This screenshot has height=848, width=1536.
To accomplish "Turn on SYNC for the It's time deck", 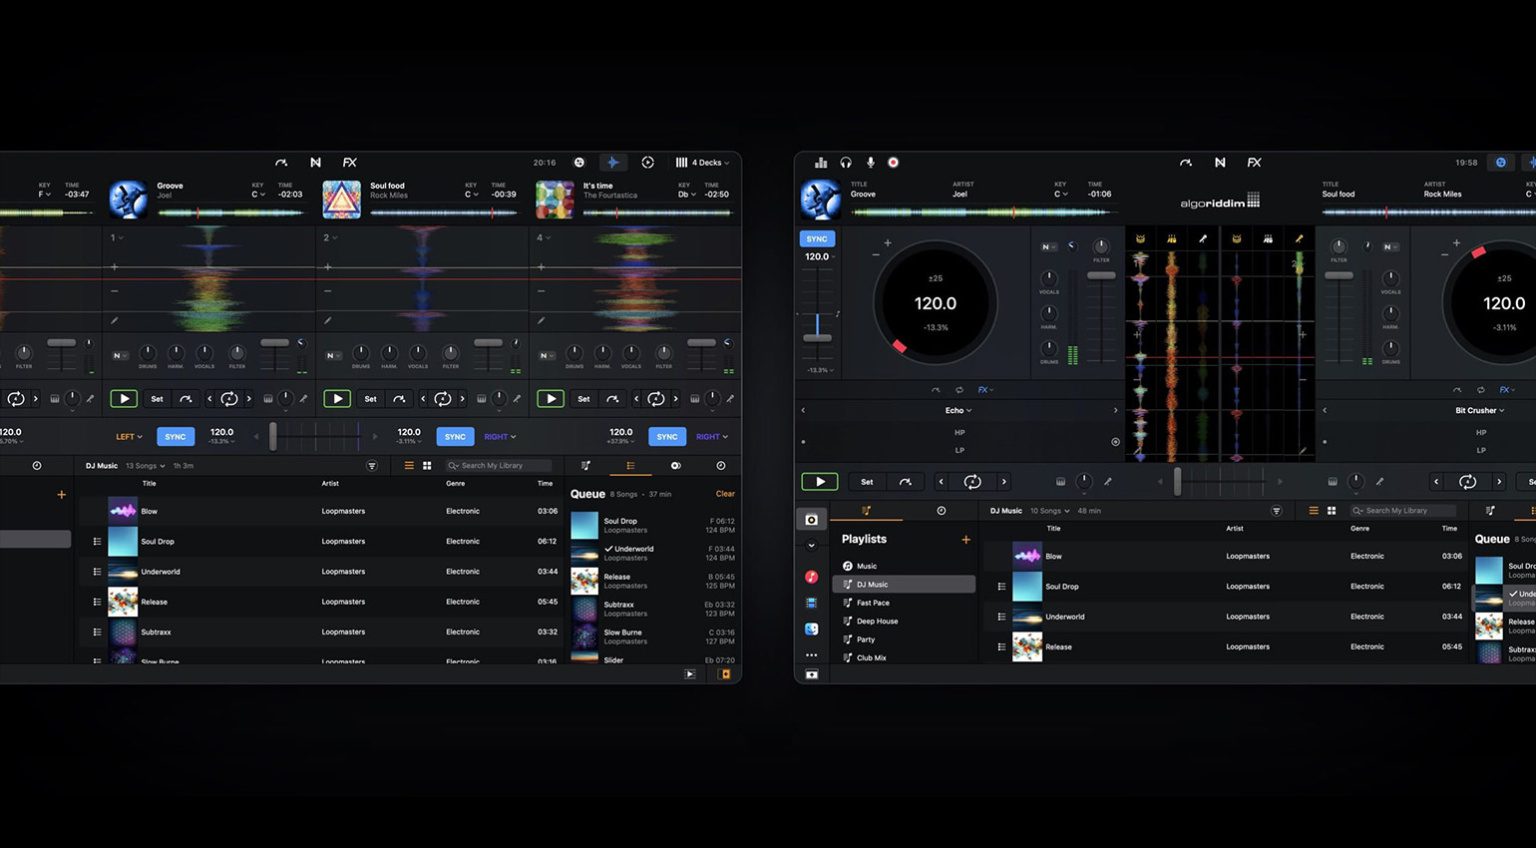I will pos(667,436).
